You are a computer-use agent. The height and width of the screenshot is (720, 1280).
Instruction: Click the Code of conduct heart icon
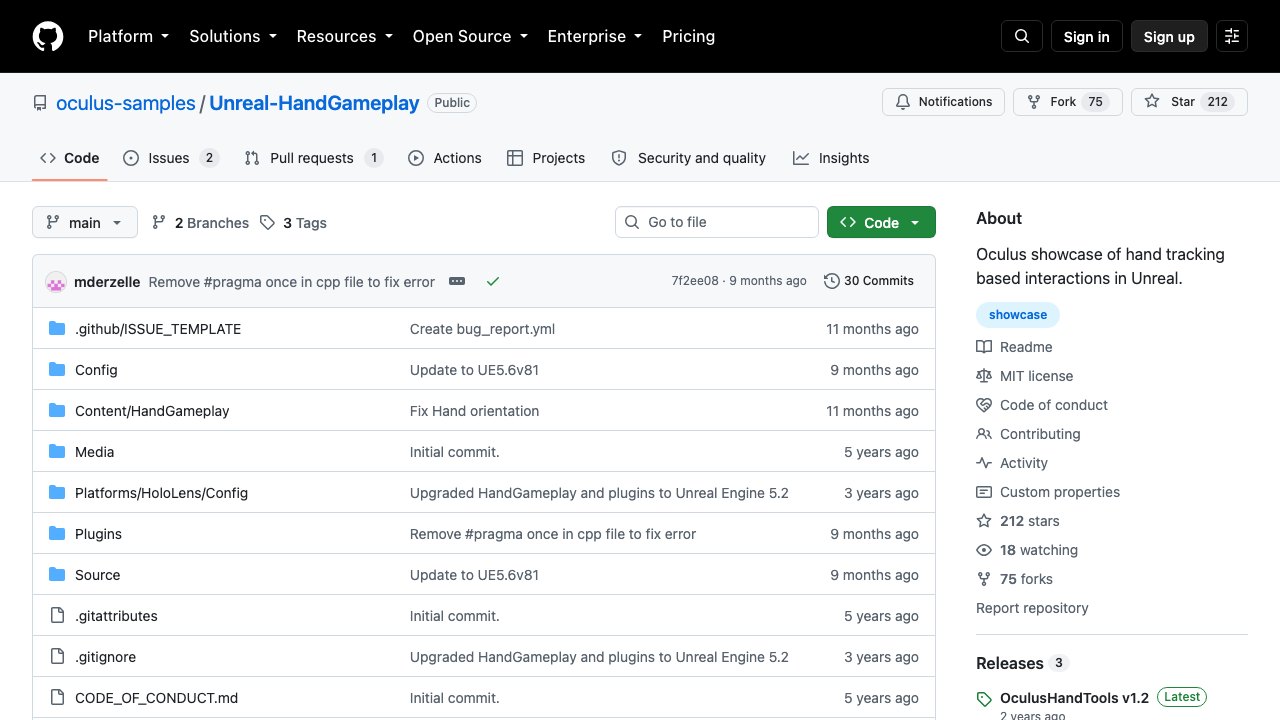[984, 405]
